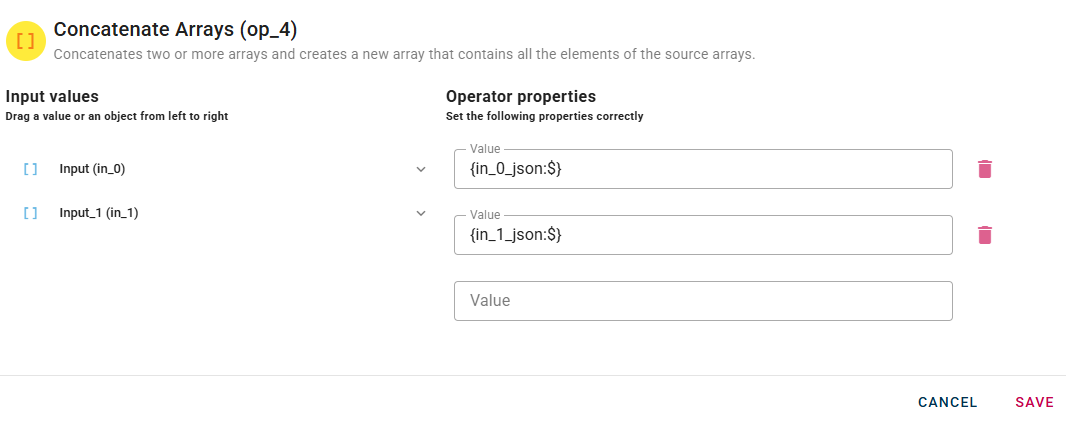Focus the {in_1_json:$} value field
1066x425 pixels.
tap(702, 236)
